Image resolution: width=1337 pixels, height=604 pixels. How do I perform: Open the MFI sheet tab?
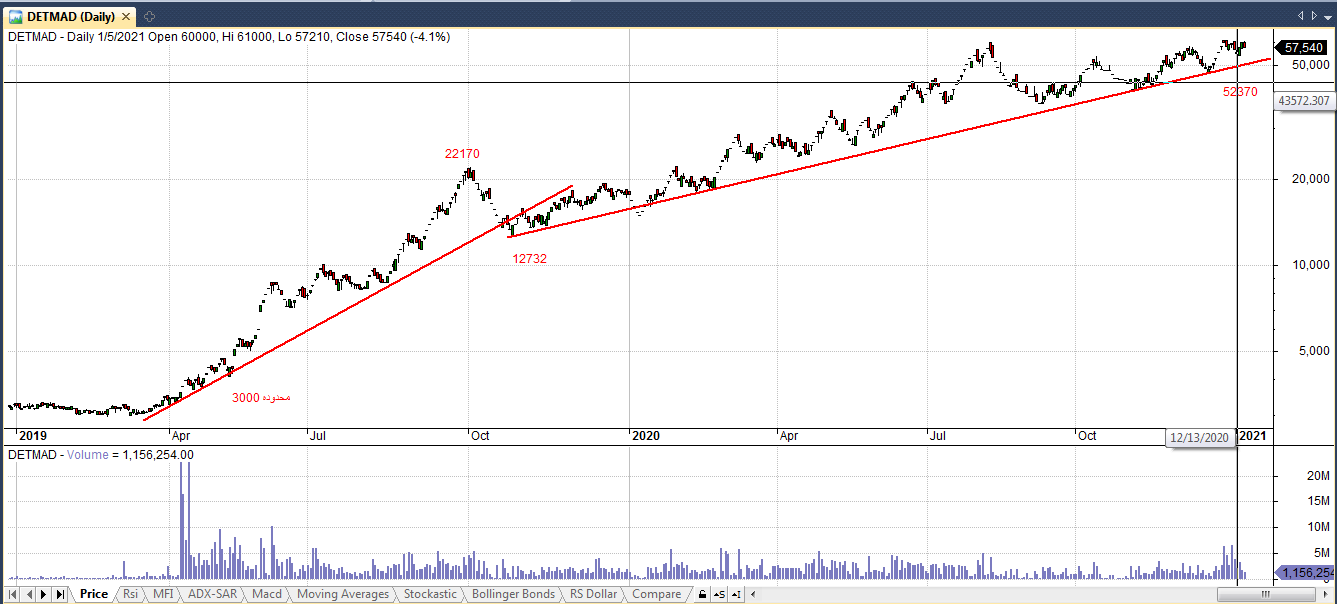[x=162, y=594]
